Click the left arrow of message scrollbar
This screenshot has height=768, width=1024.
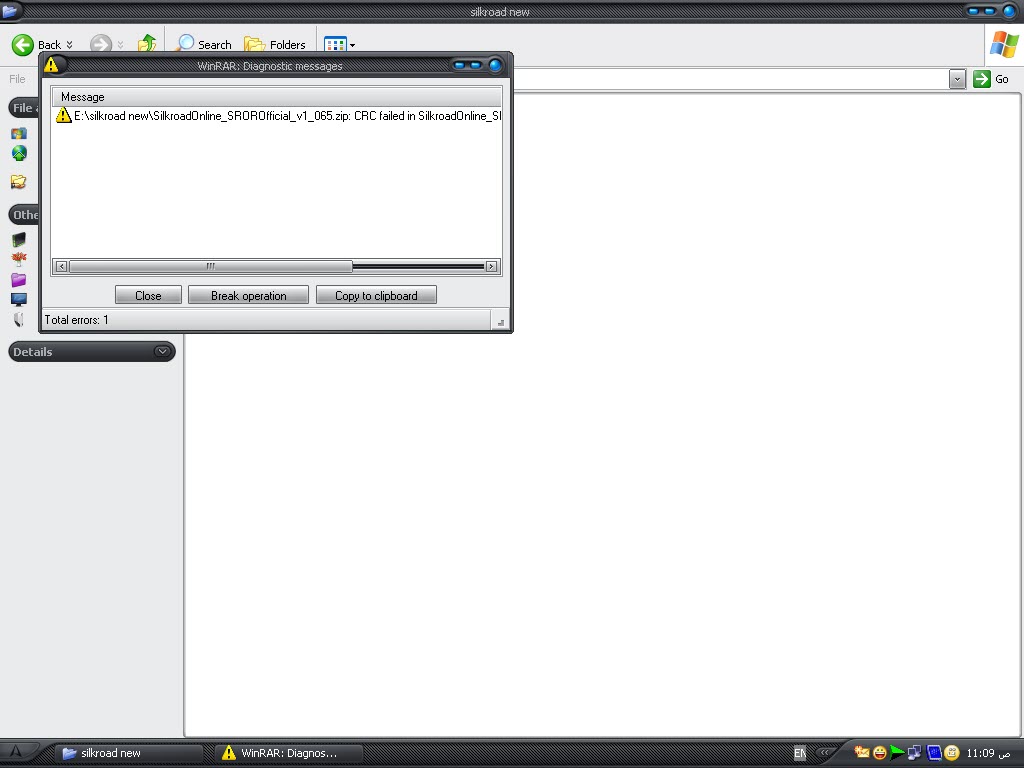click(x=61, y=266)
